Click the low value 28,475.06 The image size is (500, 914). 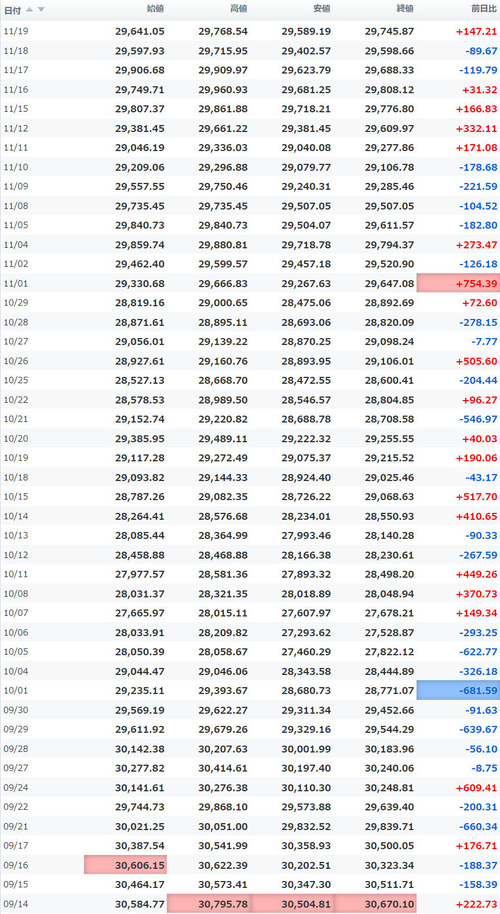coord(306,303)
